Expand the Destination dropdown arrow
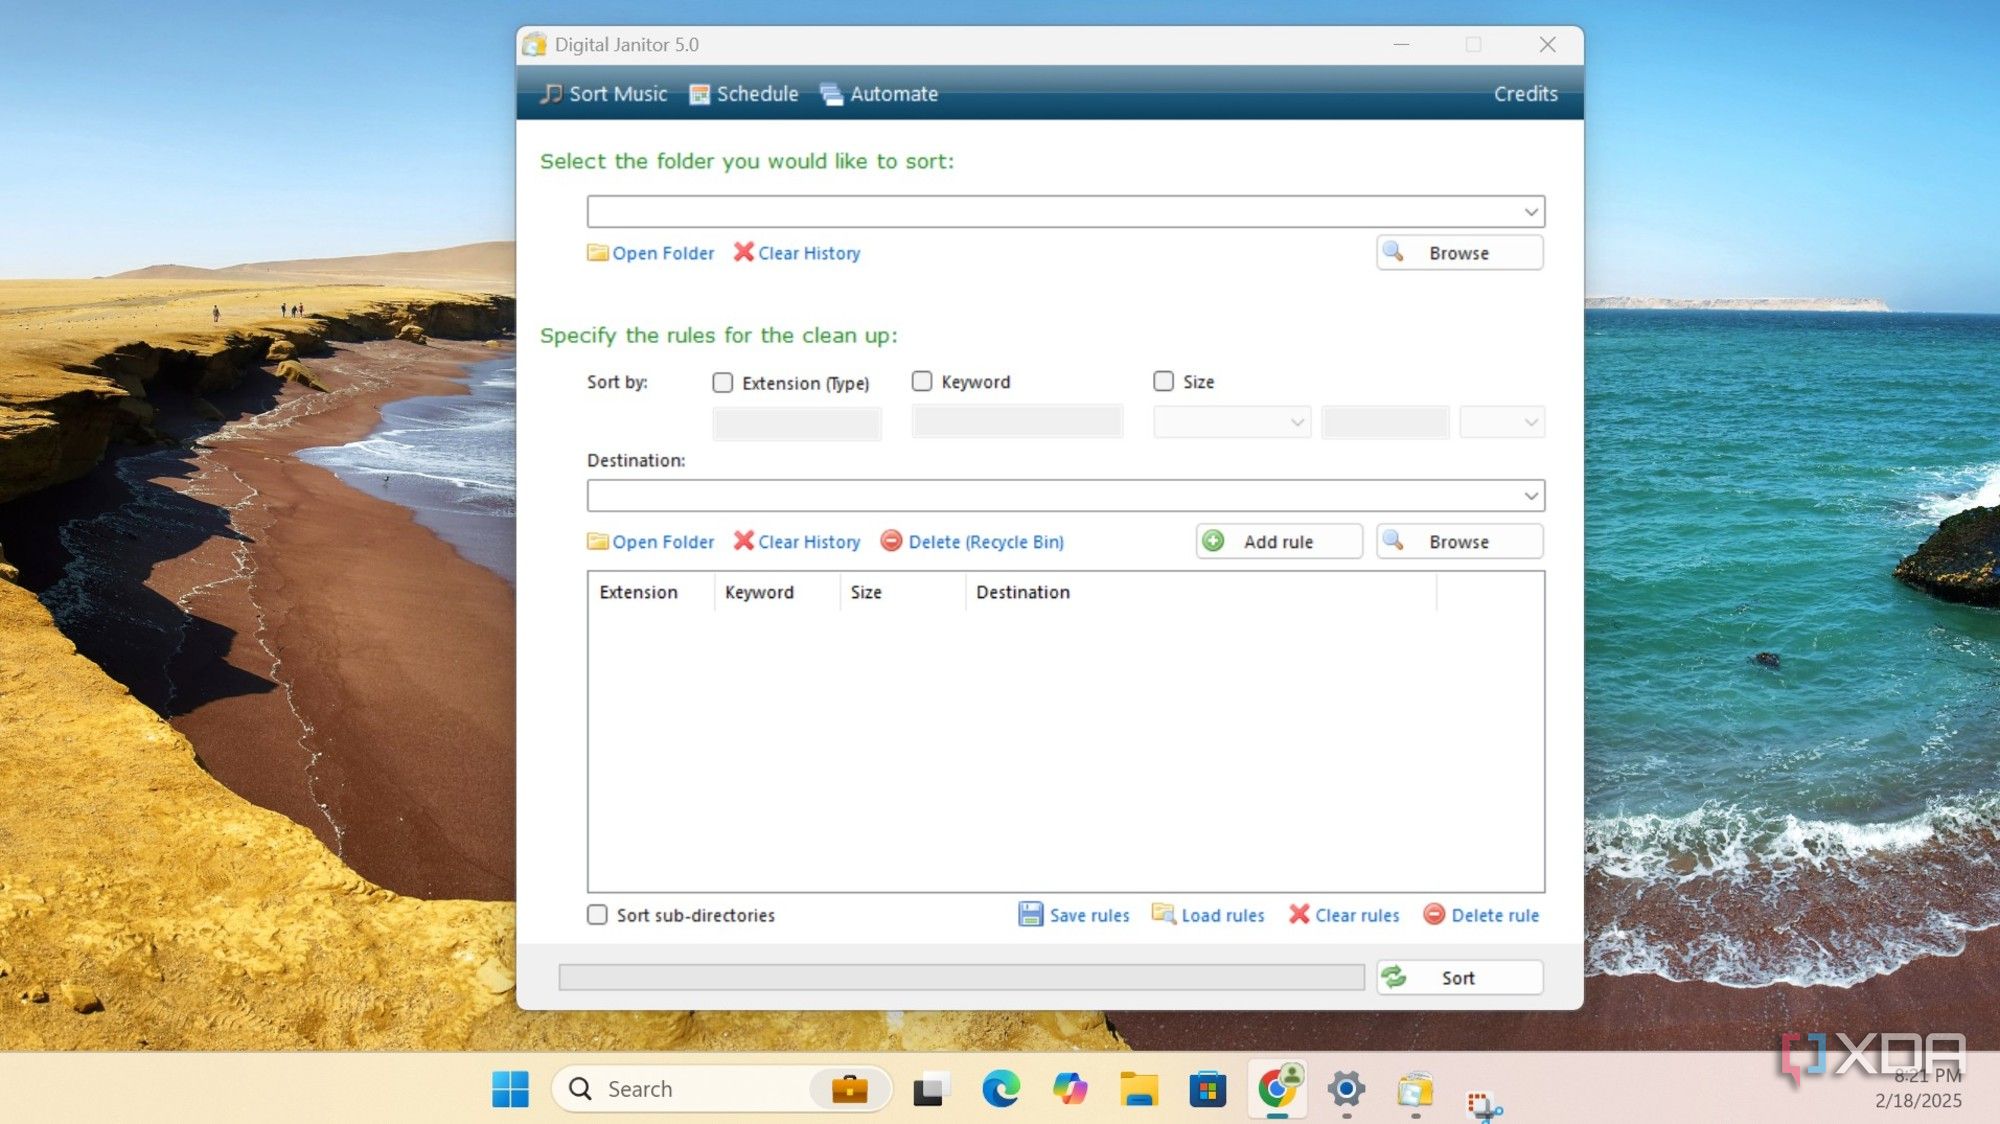Screen dimensions: 2000x1124 point(1530,496)
